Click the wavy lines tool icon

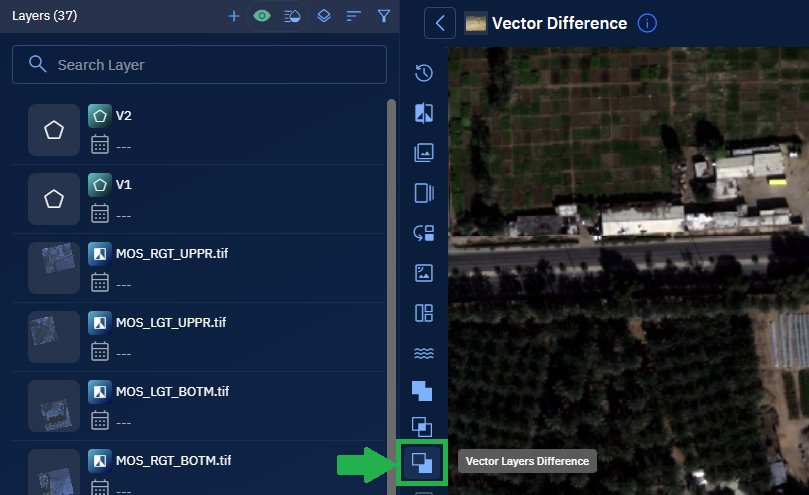424,353
